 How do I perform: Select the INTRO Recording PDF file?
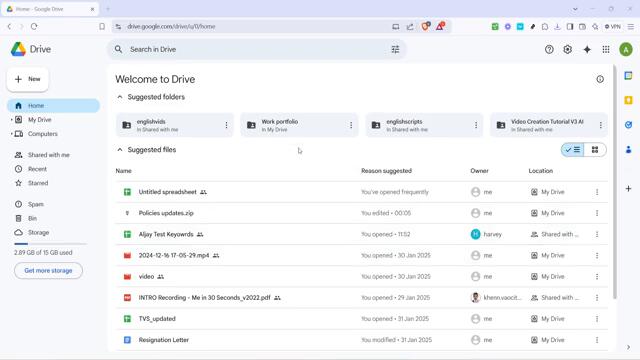(x=362, y=298)
